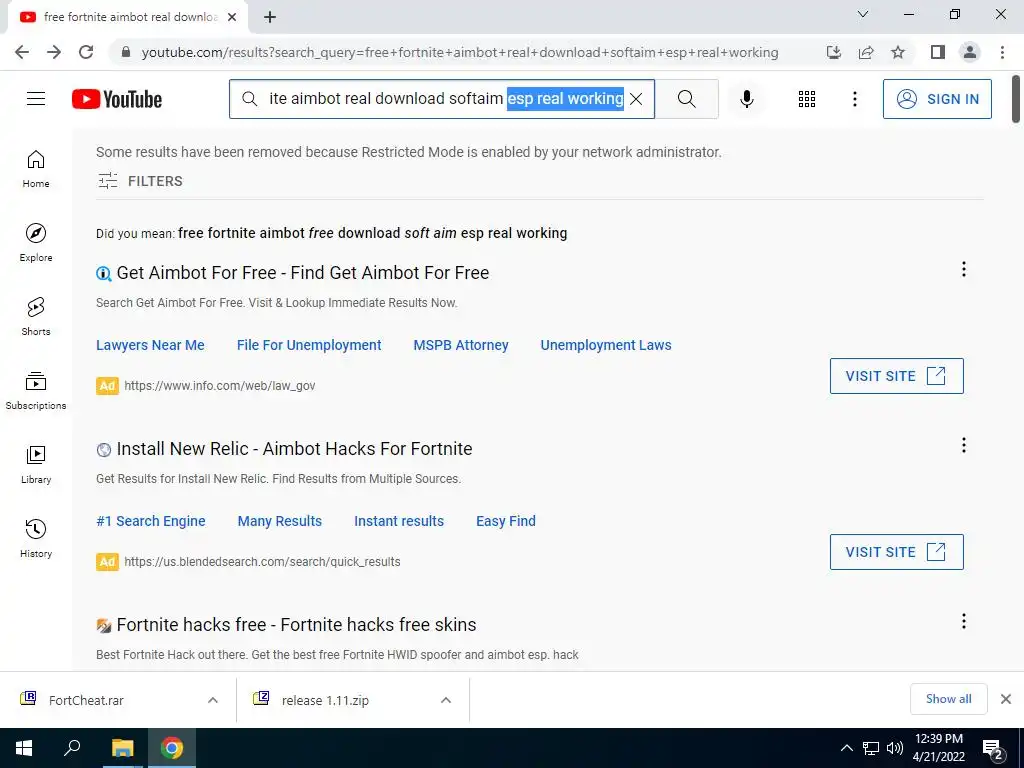Open Shorts in sidebar
Screen dimensions: 1024x768
pos(36,317)
